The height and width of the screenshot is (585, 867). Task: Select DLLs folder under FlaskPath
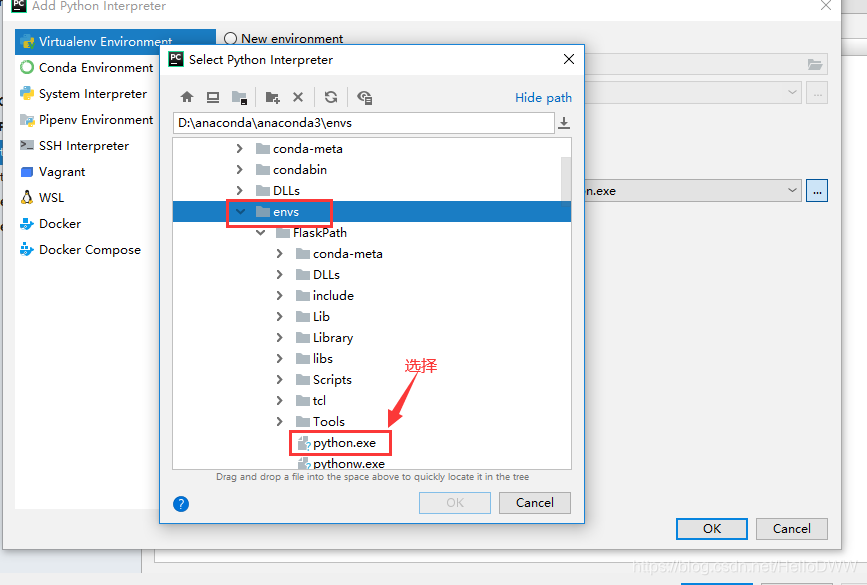click(318, 275)
